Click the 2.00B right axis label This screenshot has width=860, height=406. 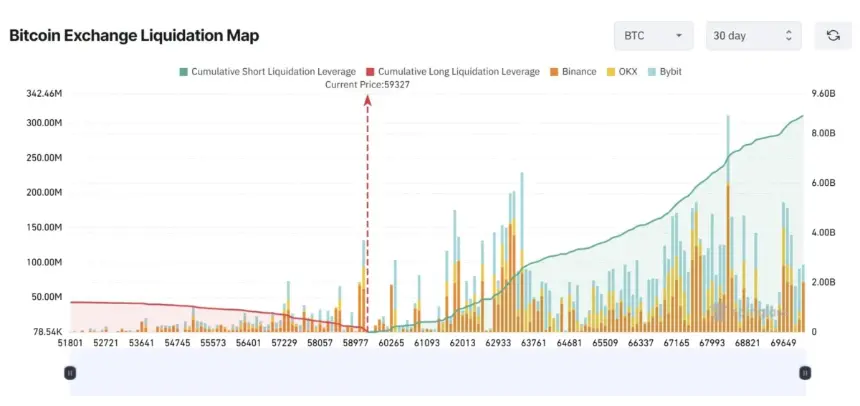pyautogui.click(x=823, y=282)
